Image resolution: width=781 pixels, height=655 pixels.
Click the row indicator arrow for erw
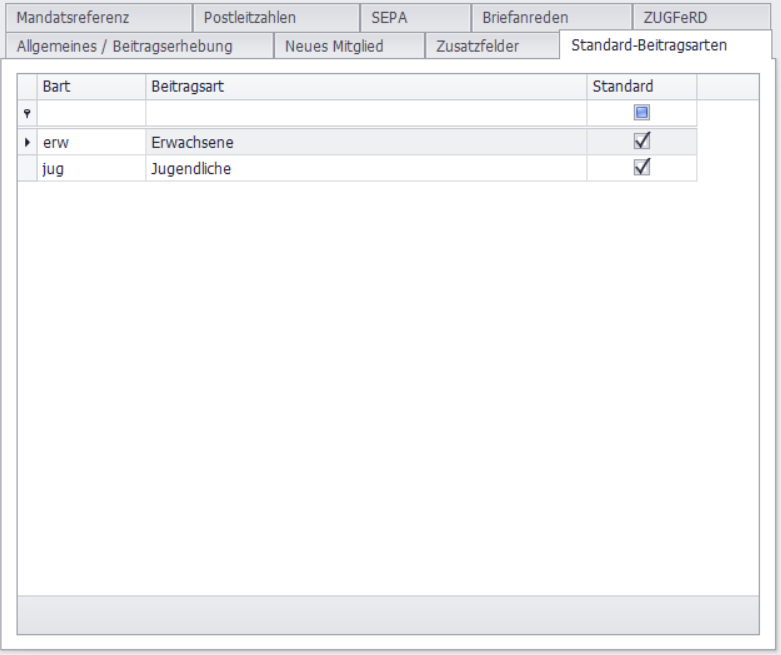click(27, 143)
